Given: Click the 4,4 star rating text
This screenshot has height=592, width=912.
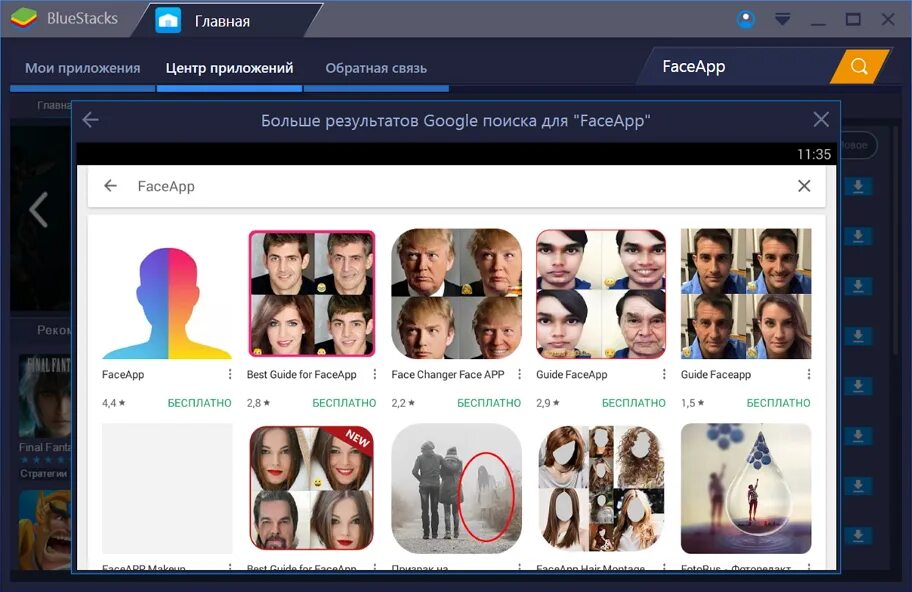Looking at the screenshot, I should (x=113, y=403).
